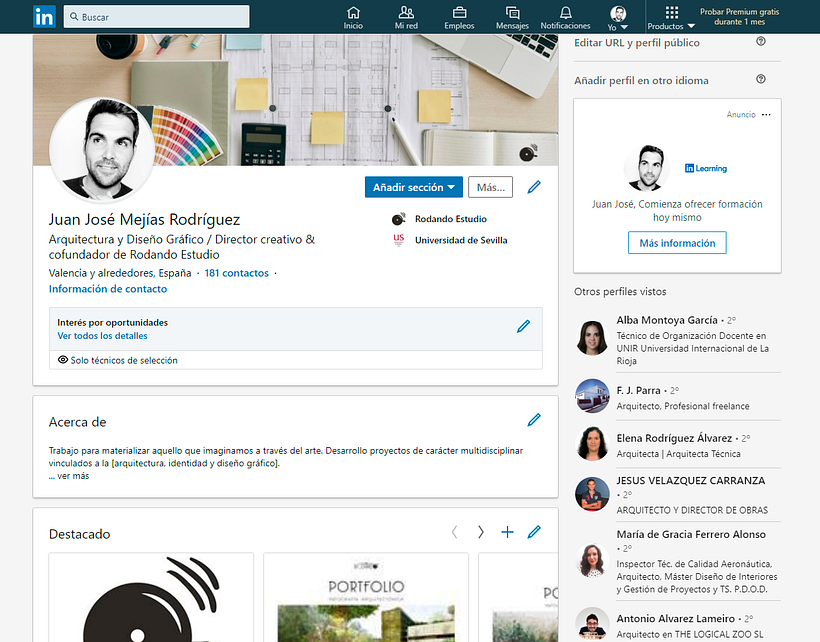The width and height of the screenshot is (820, 642).
Task: Click Más información in the ad
Action: [x=677, y=243]
